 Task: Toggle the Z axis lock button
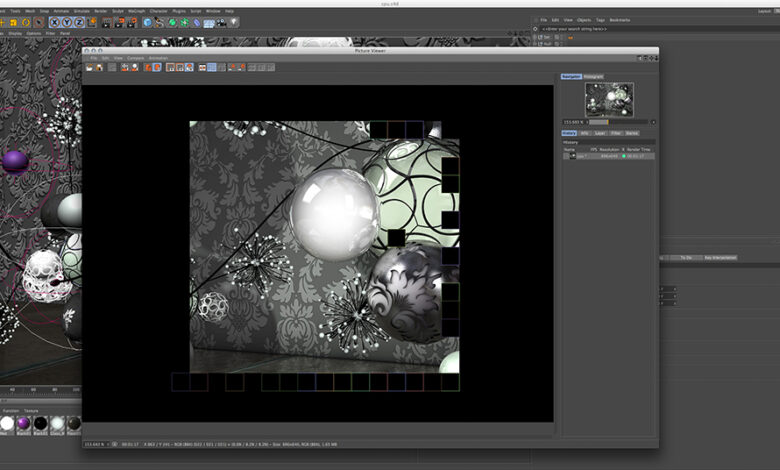pos(77,22)
